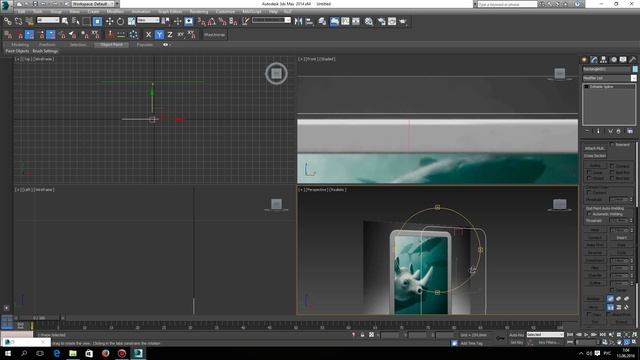Open Select by Name dialog
The width and height of the screenshot is (640, 360).
pos(76,21)
